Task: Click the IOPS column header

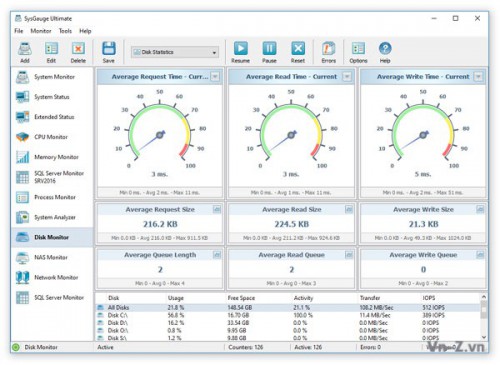Action: [429, 298]
